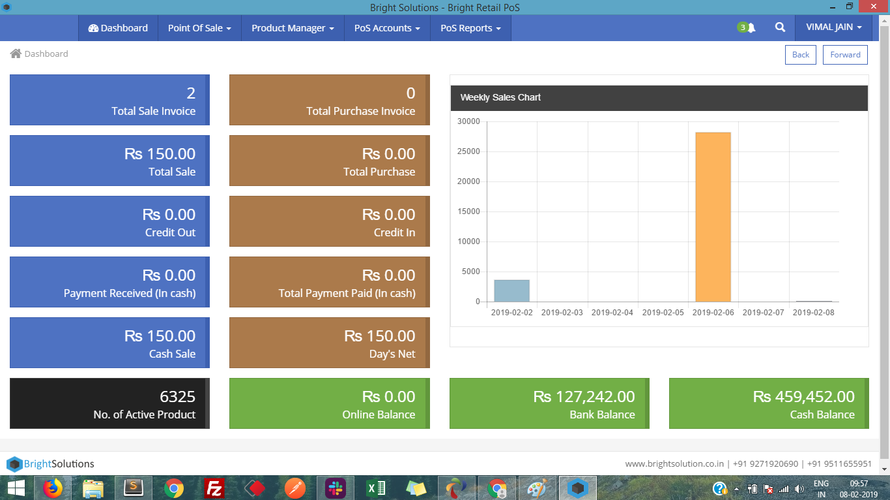890x500 pixels.
Task: Open File Explorer from the taskbar
Action: click(x=93, y=488)
